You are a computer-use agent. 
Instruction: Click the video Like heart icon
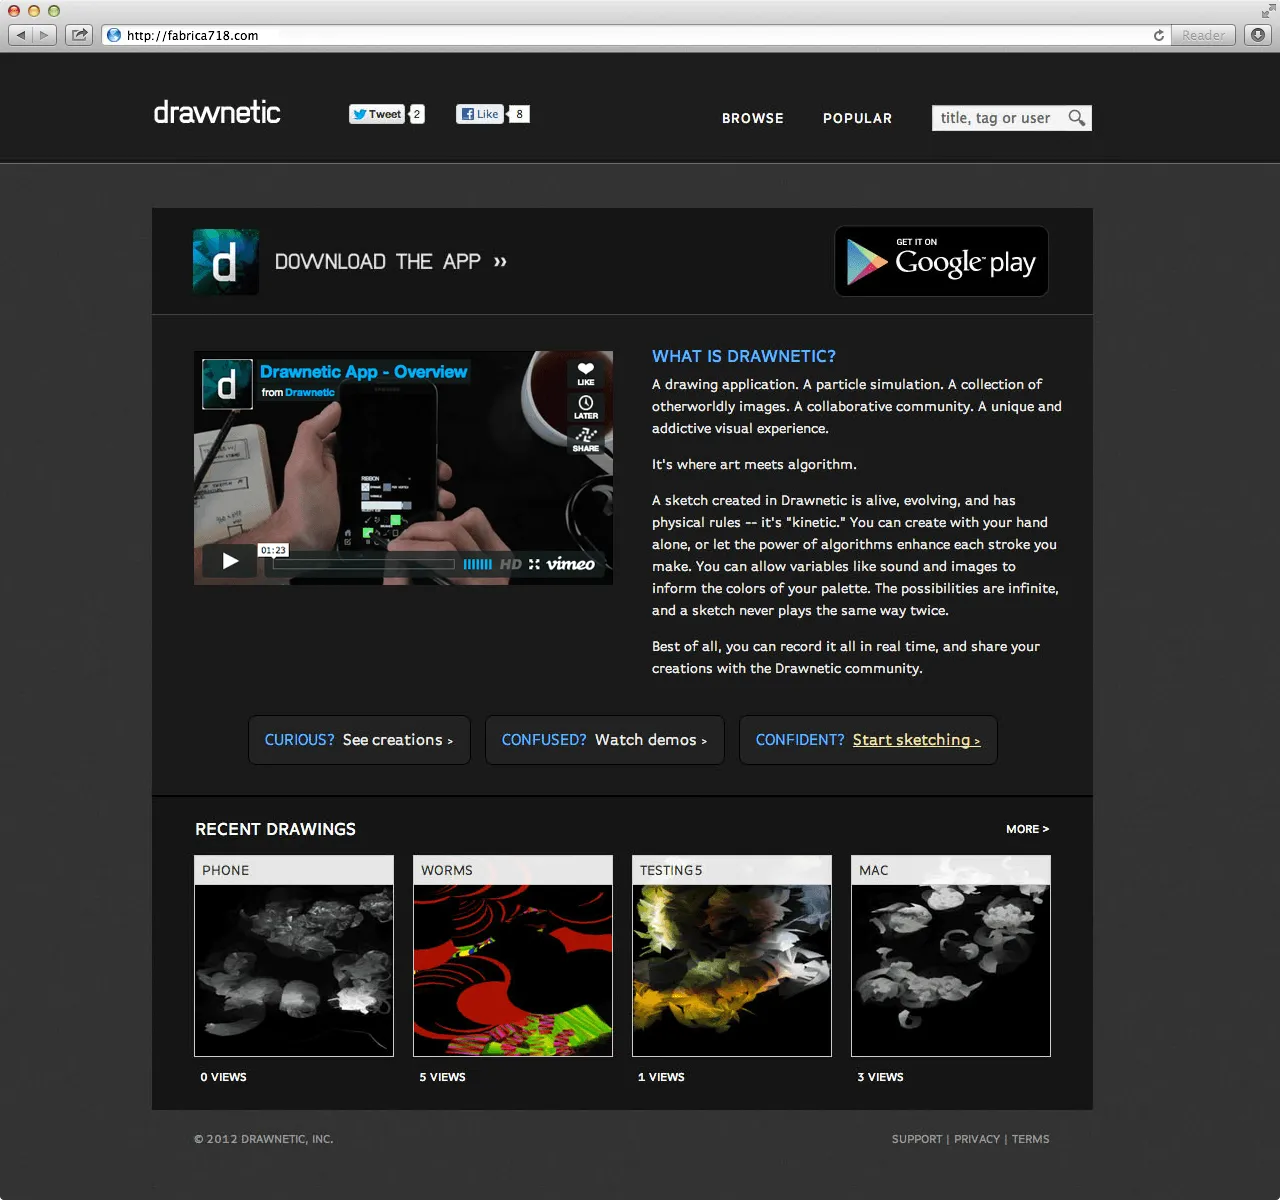coord(586,374)
